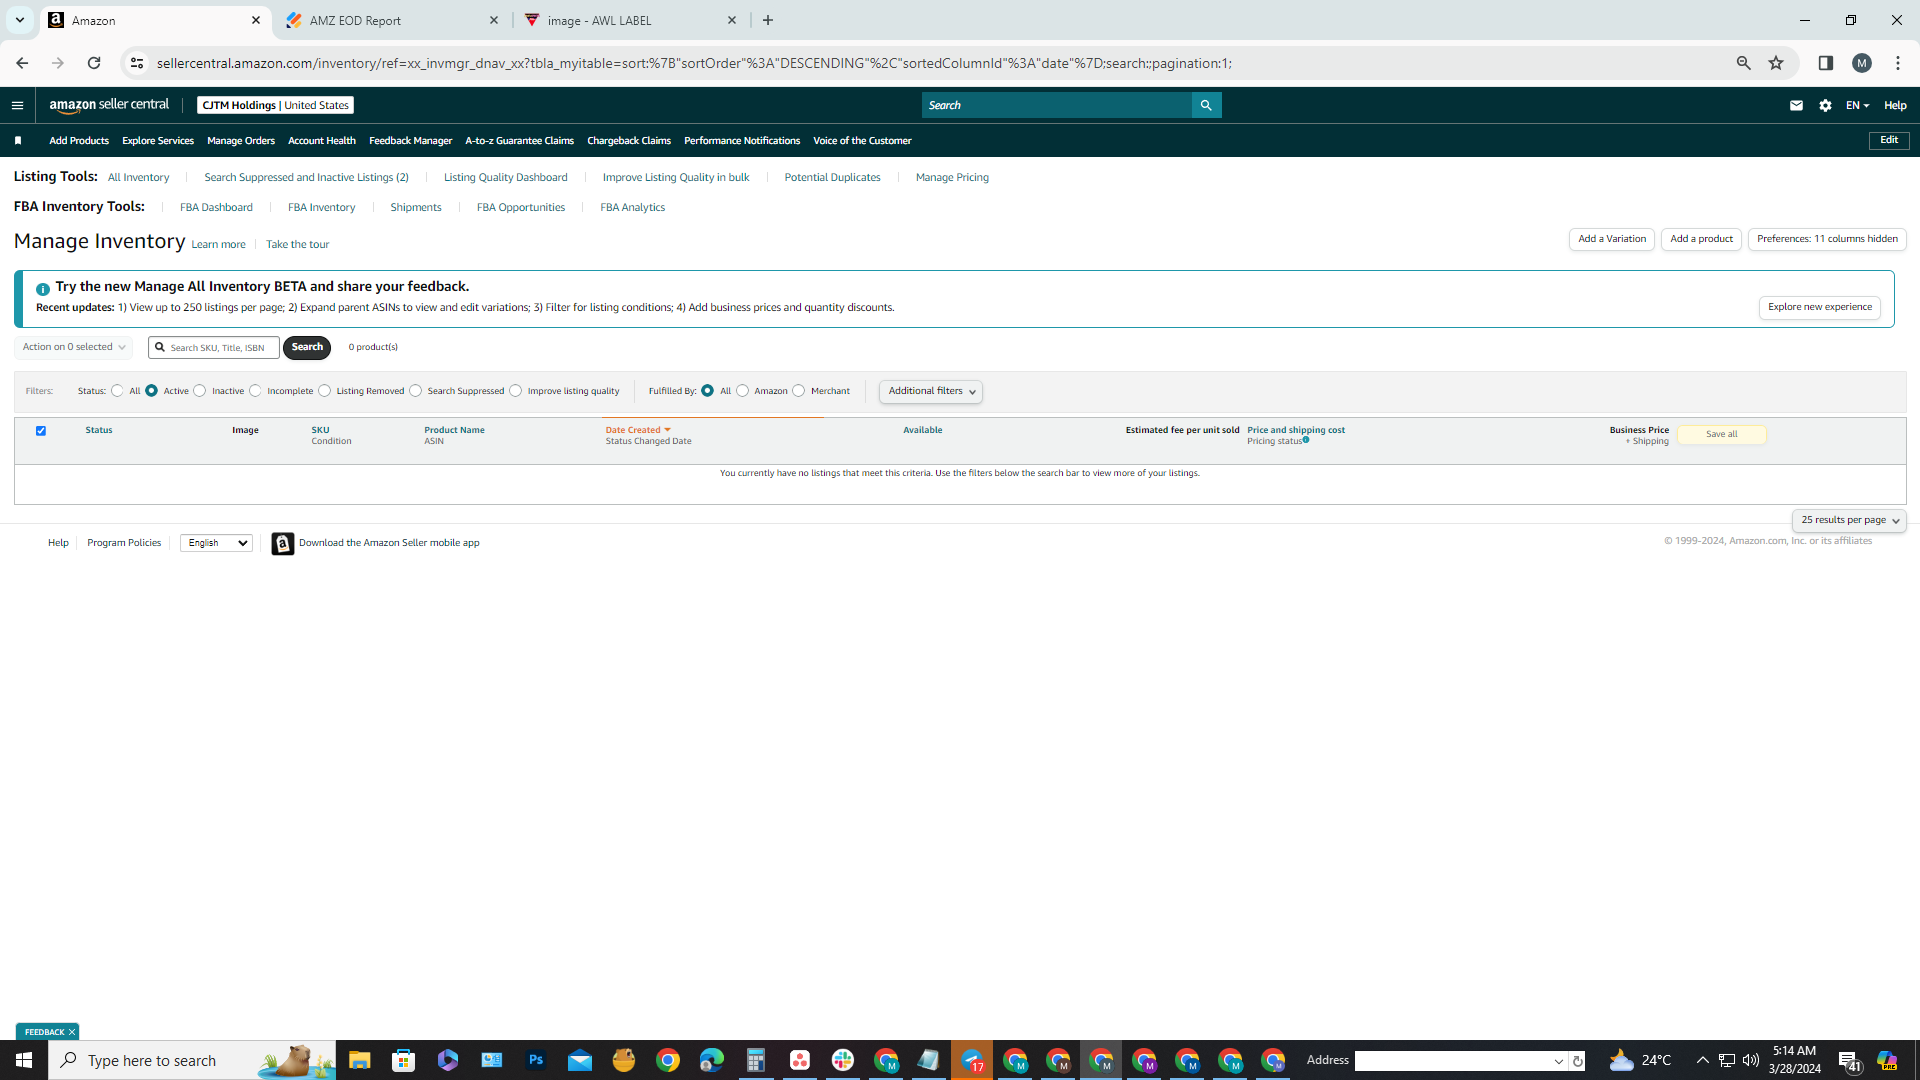Open Microsoft Store from the taskbar
The width and height of the screenshot is (1920, 1080).
coord(404,1060)
